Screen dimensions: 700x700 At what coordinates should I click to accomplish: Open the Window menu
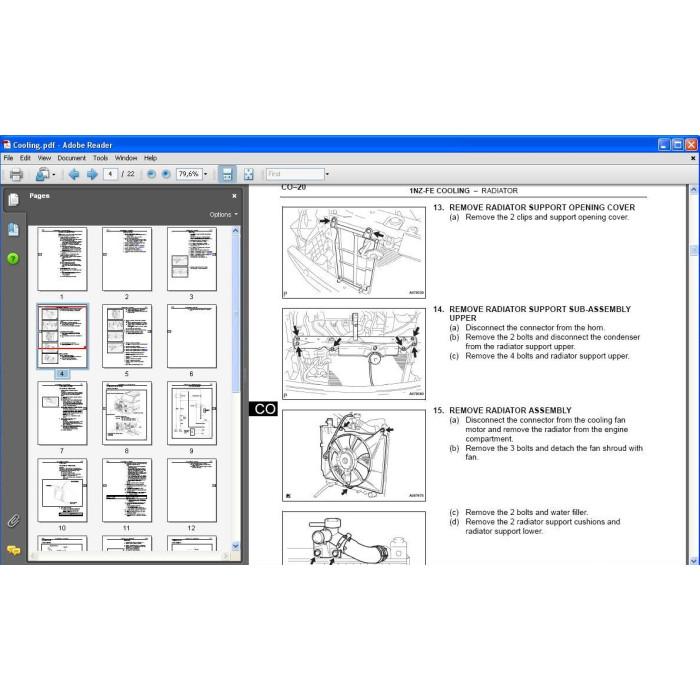[126, 158]
